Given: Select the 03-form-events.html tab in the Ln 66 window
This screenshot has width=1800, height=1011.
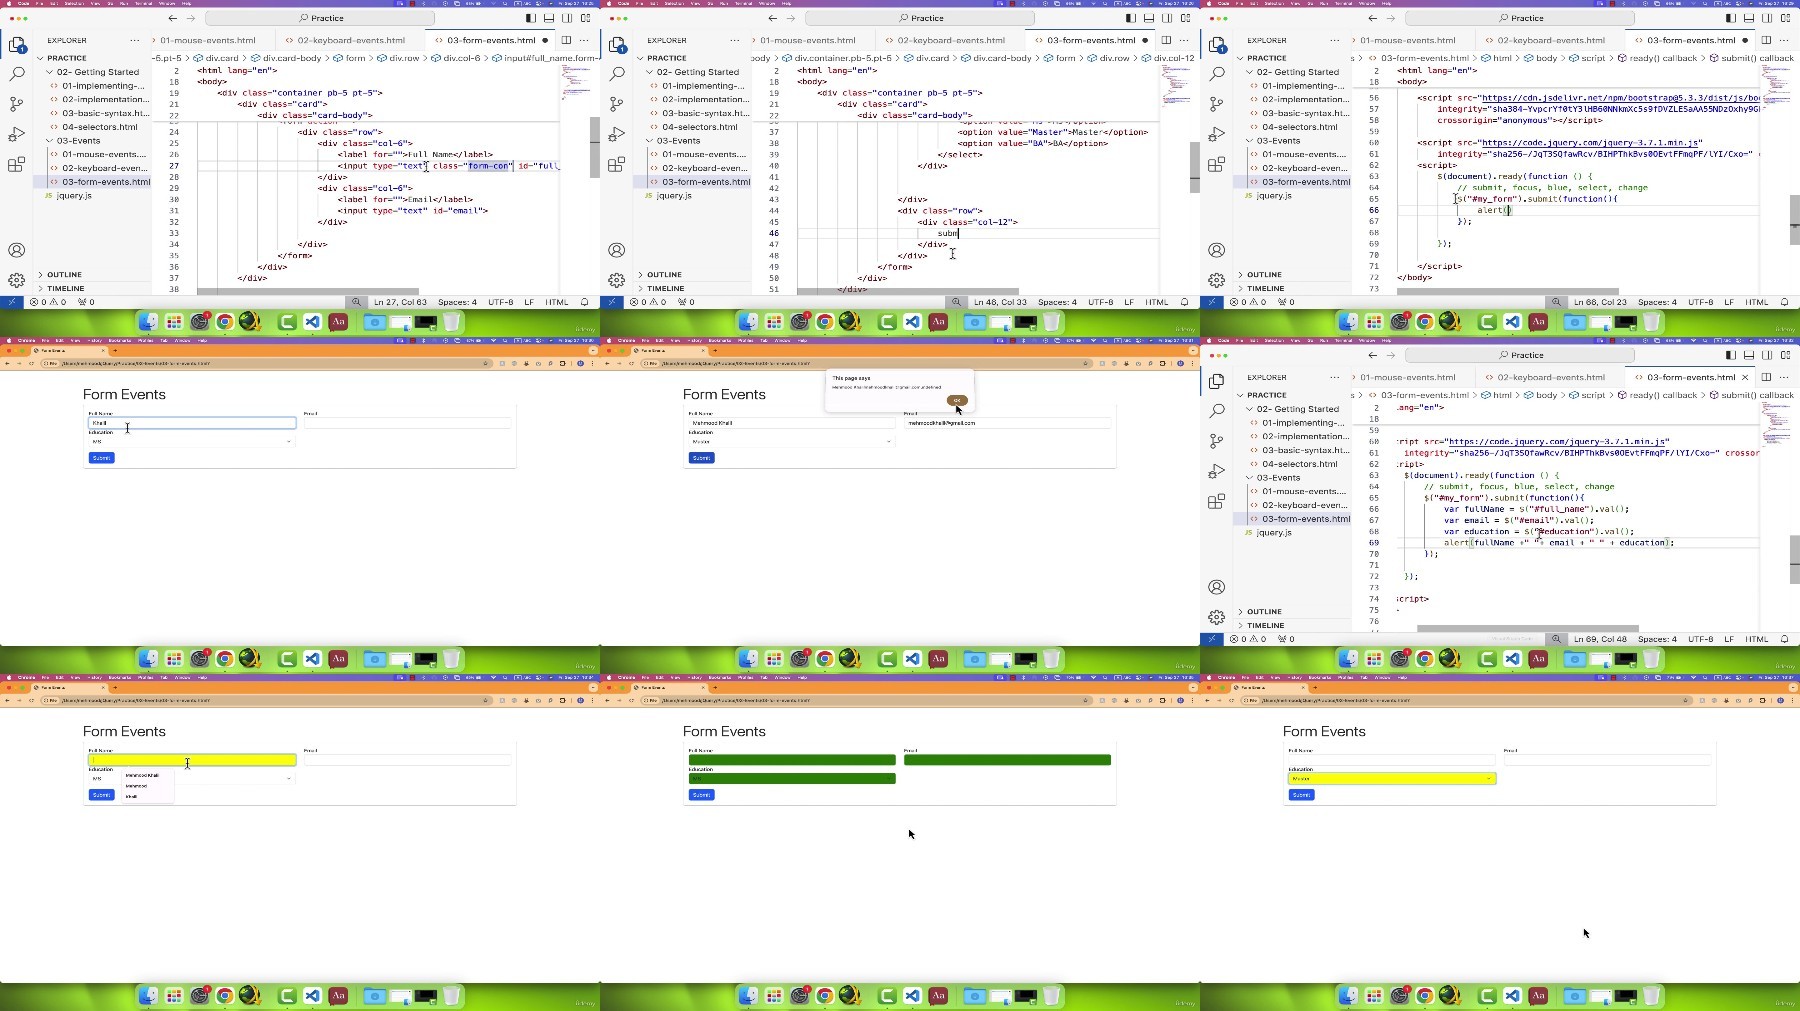Looking at the screenshot, I should [1690, 40].
